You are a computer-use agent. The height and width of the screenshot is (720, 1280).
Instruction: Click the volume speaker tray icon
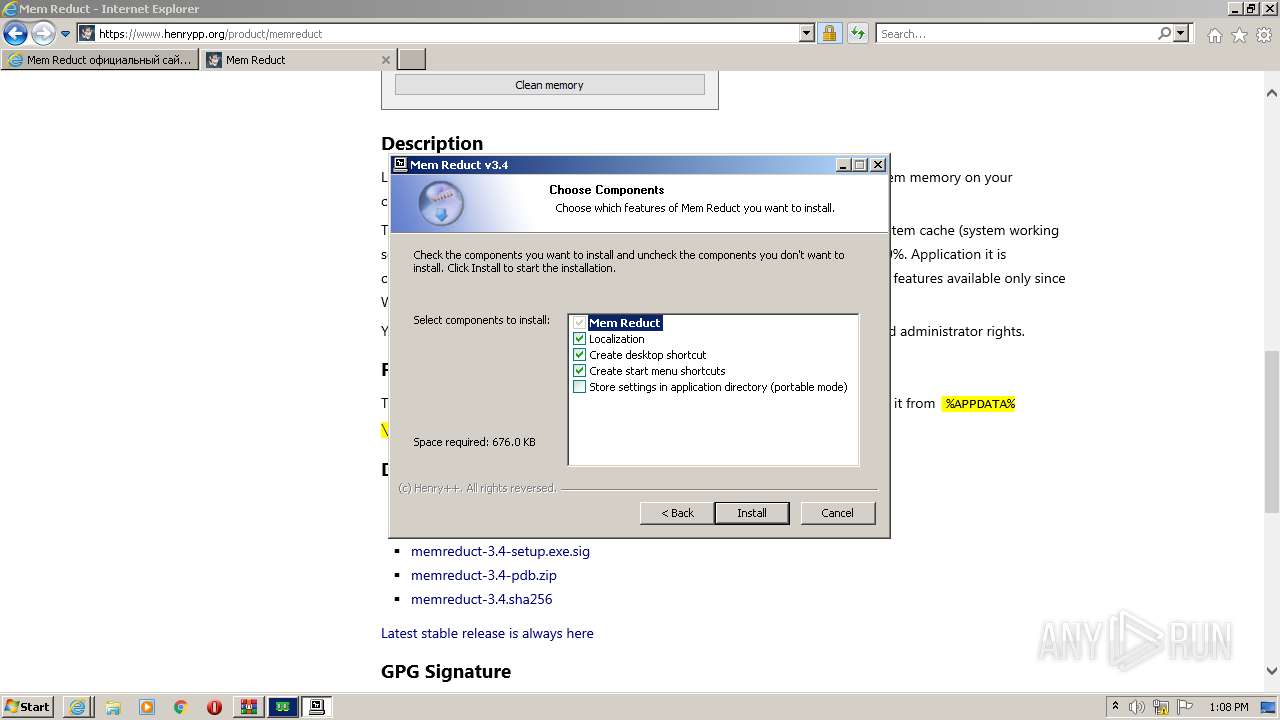pyautogui.click(x=1138, y=707)
